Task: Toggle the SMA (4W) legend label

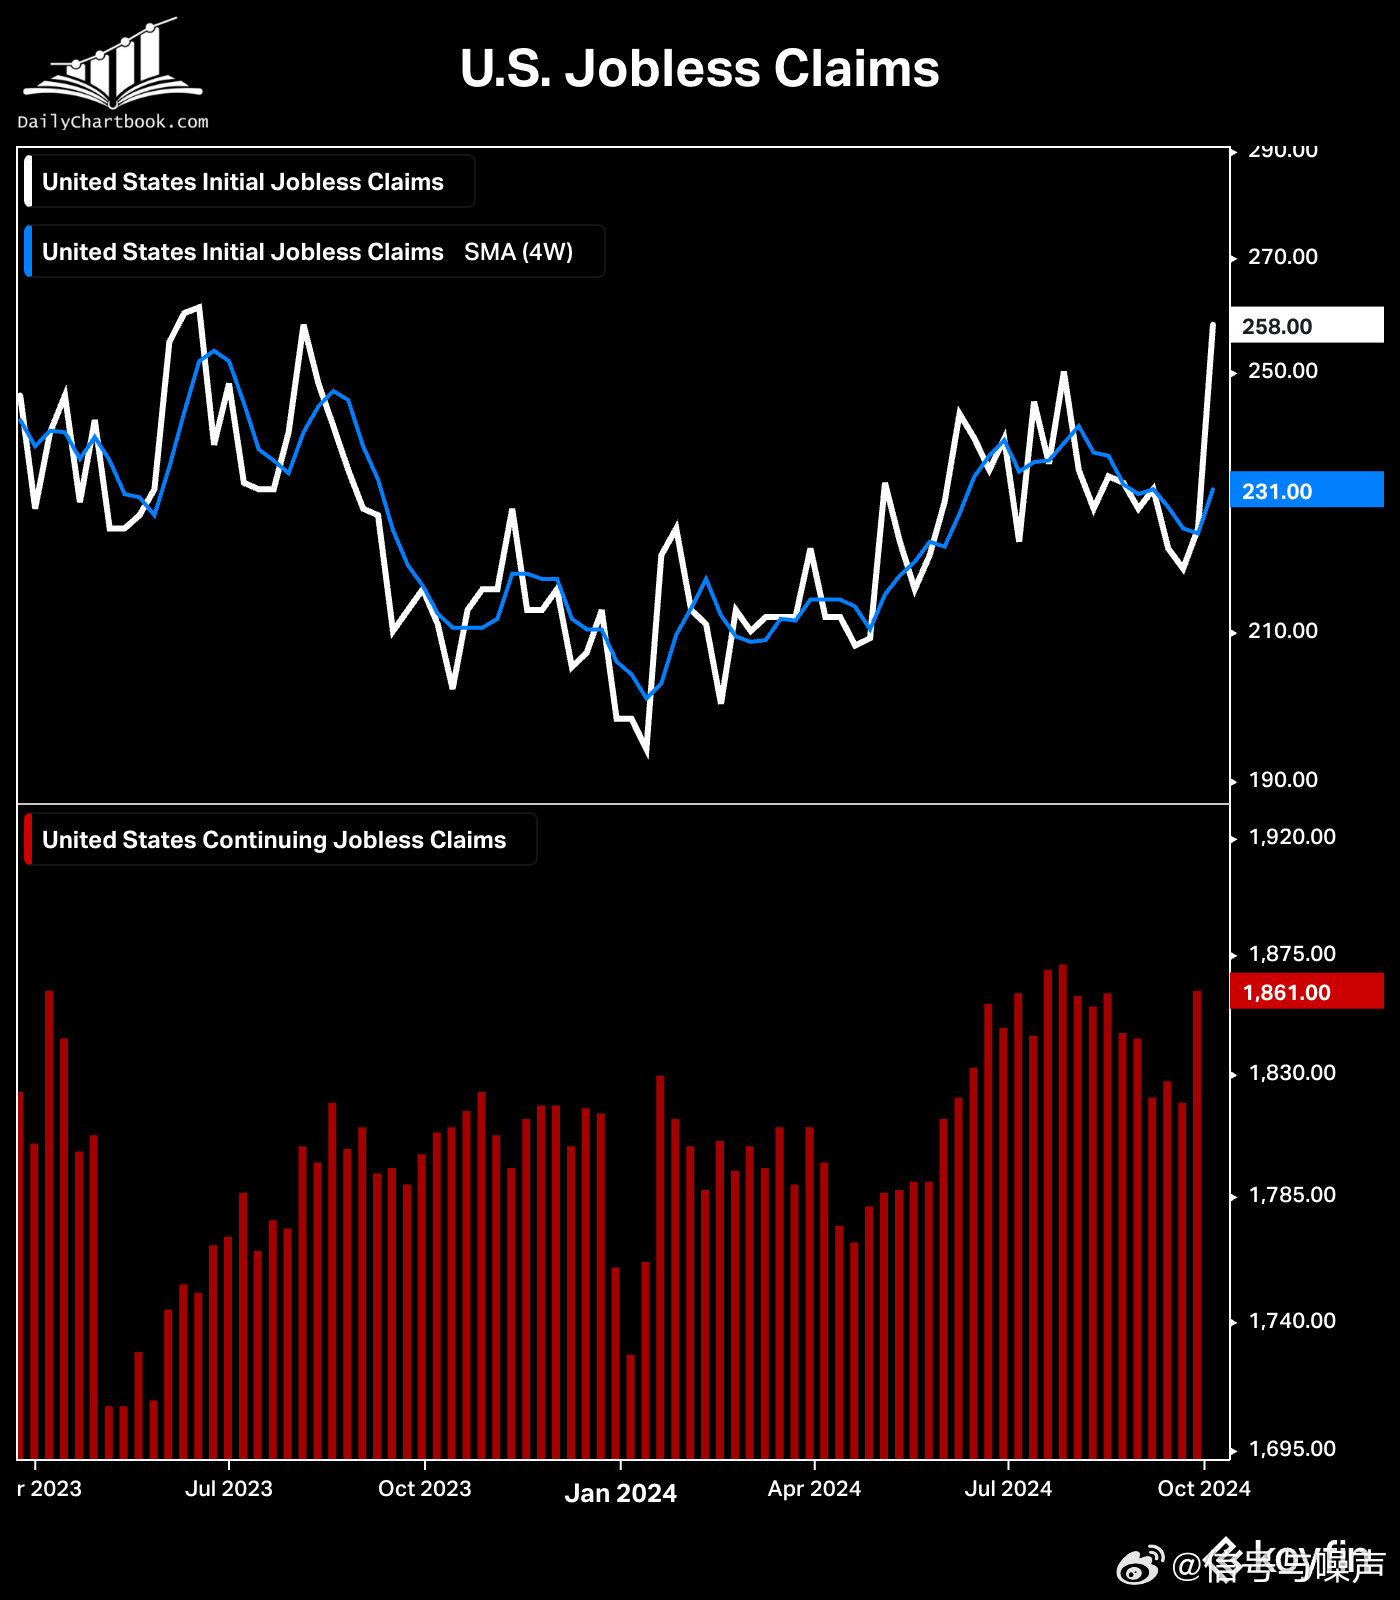Action: [x=518, y=252]
